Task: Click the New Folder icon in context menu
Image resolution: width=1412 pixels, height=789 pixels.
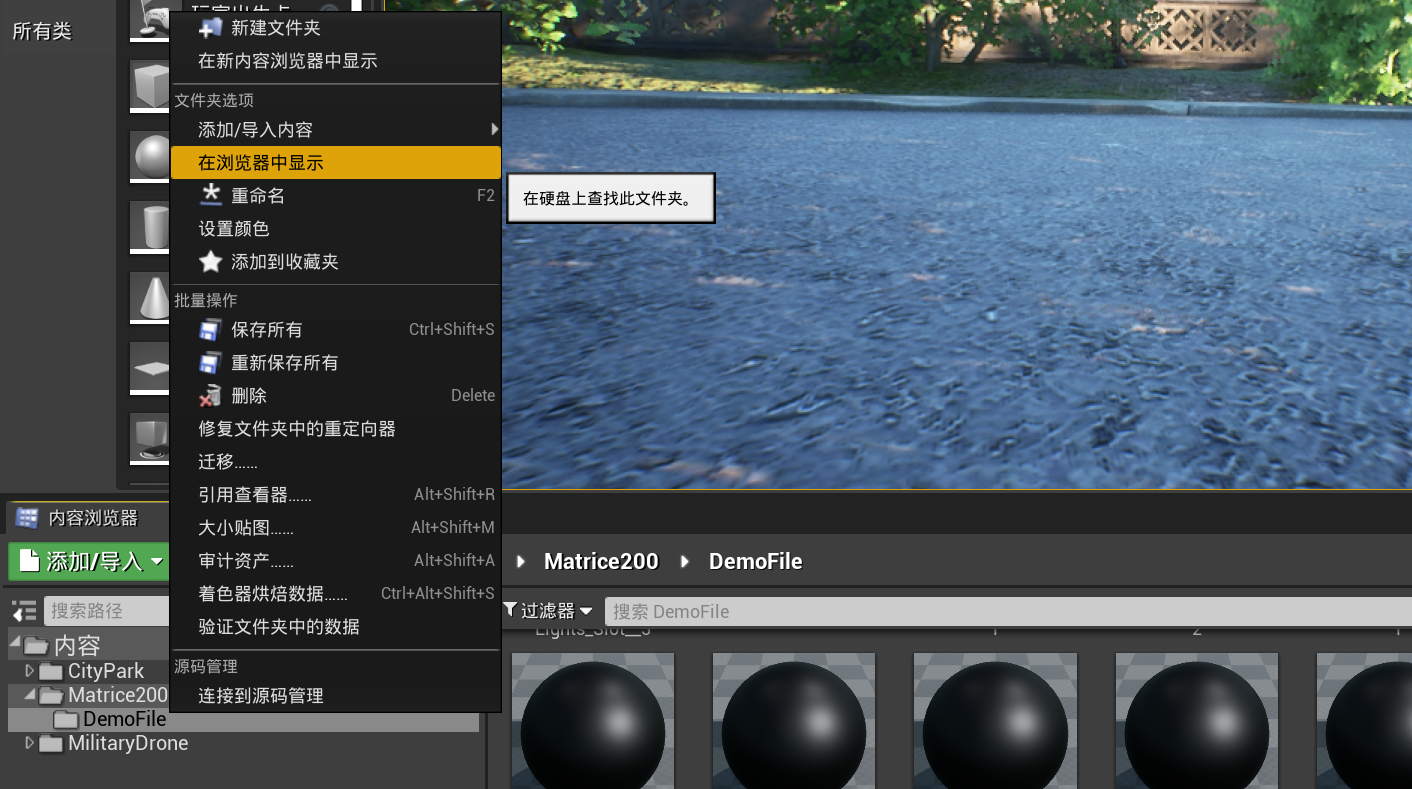Action: (x=211, y=28)
